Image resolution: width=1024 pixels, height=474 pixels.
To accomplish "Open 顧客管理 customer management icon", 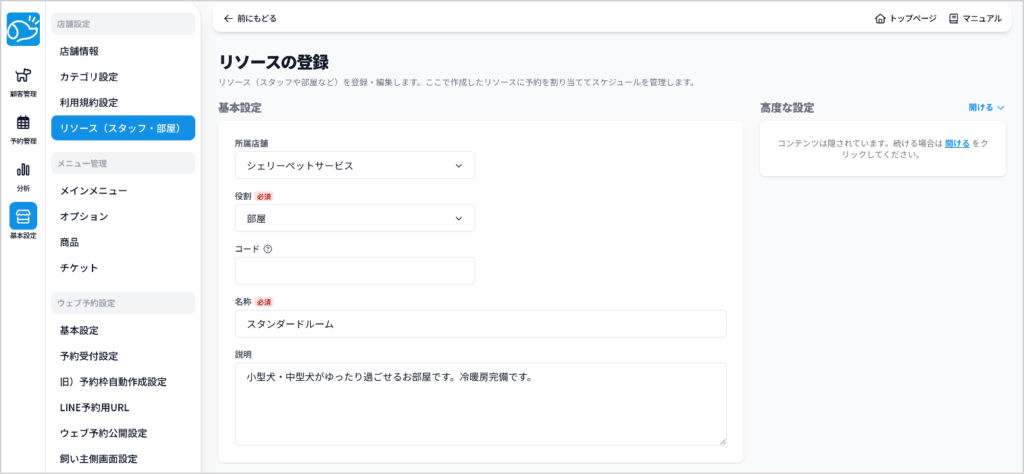I will pyautogui.click(x=23, y=77).
